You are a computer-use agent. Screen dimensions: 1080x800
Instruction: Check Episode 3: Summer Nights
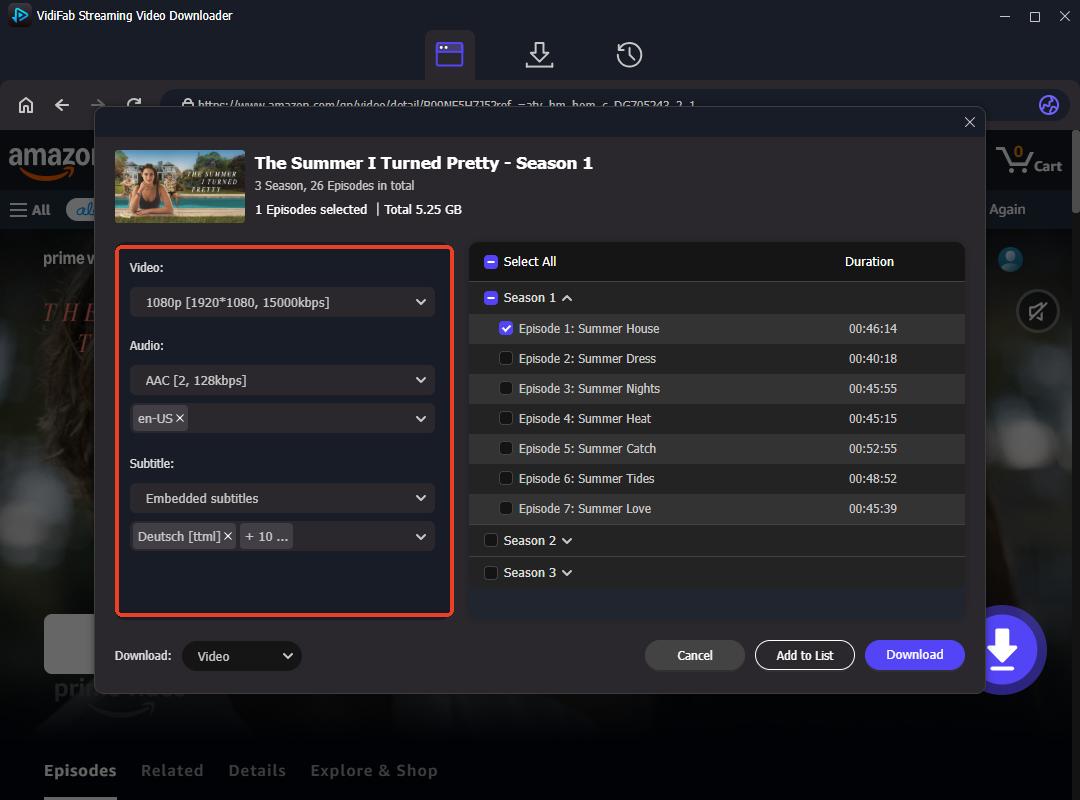coord(506,389)
